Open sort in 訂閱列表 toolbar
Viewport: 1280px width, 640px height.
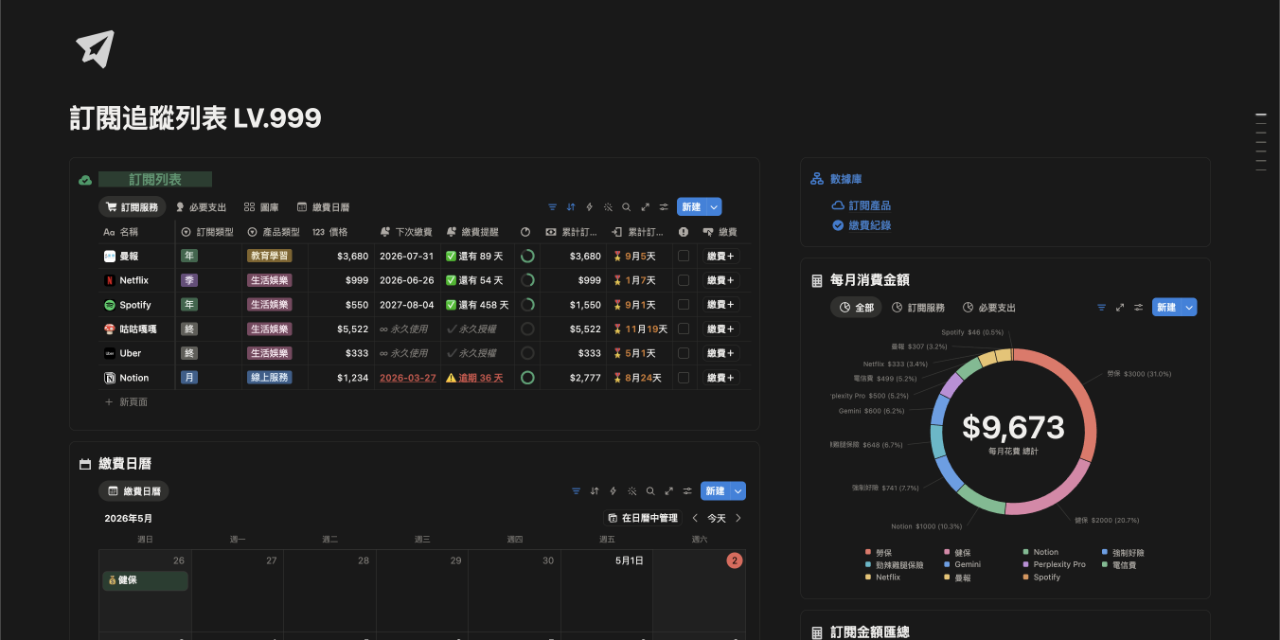(x=571, y=207)
